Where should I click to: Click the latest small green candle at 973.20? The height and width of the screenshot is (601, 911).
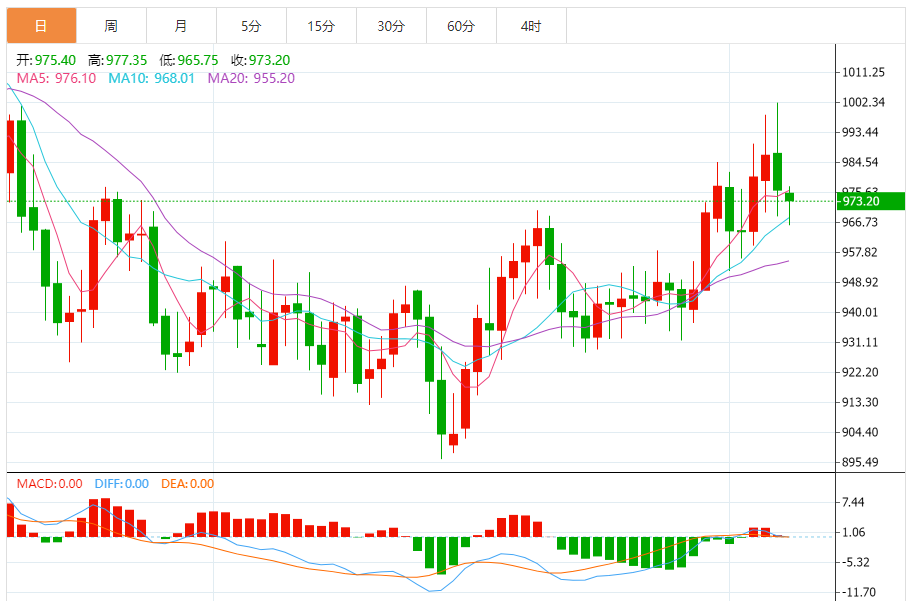[790, 198]
